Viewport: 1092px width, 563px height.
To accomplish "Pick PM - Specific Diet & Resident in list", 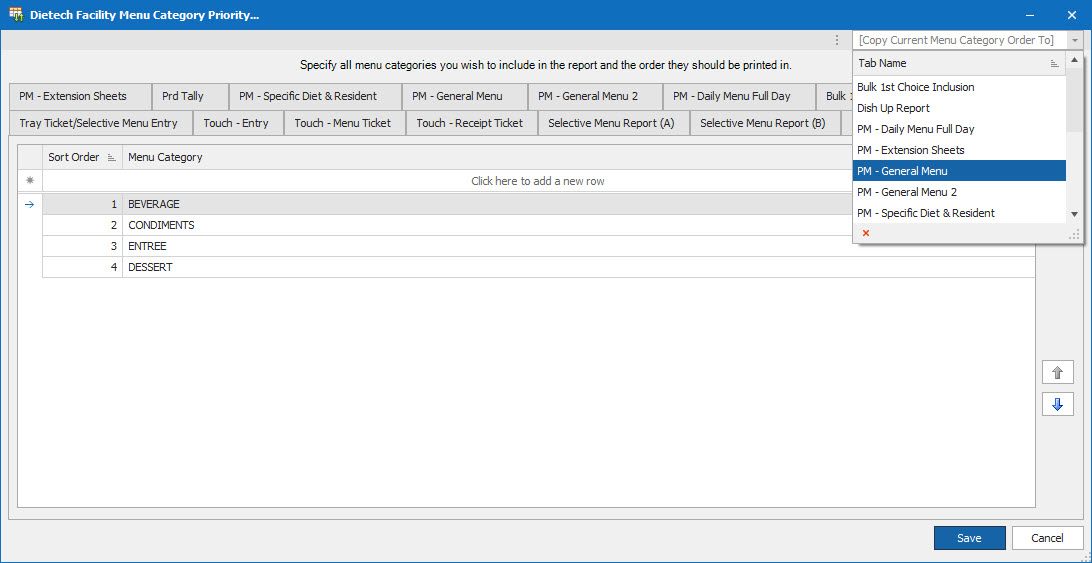I will (959, 213).
